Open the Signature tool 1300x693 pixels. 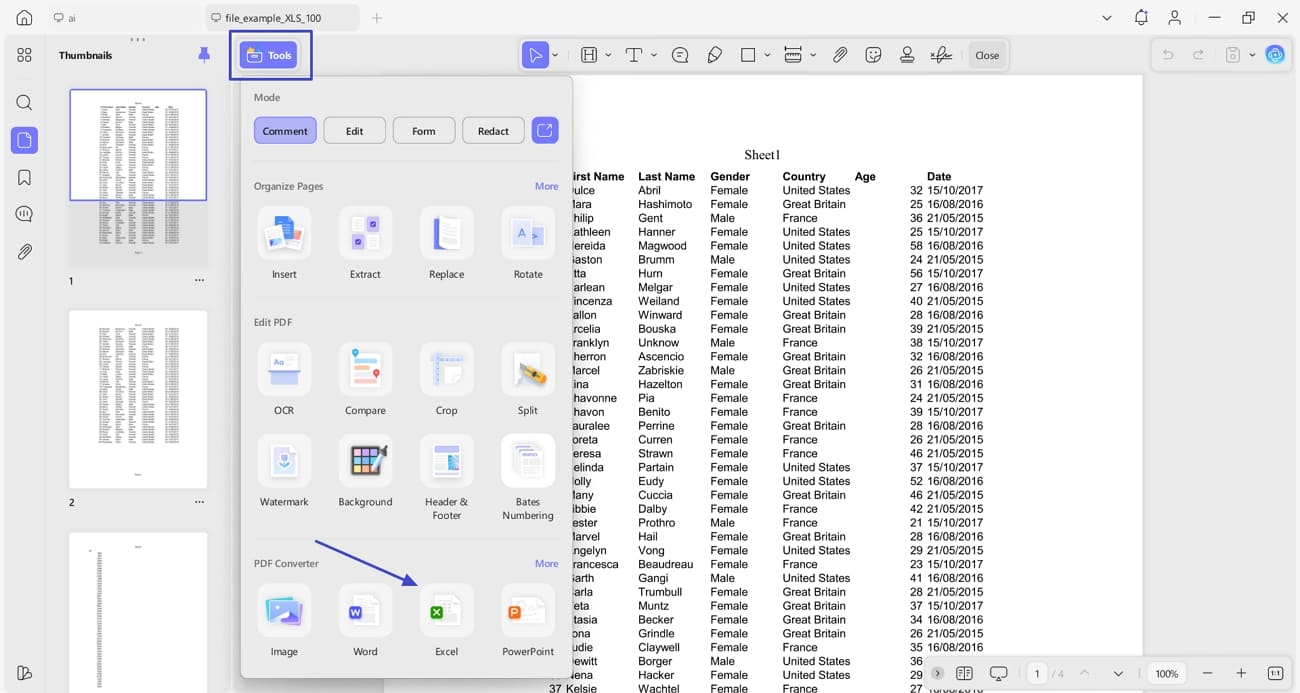point(941,55)
